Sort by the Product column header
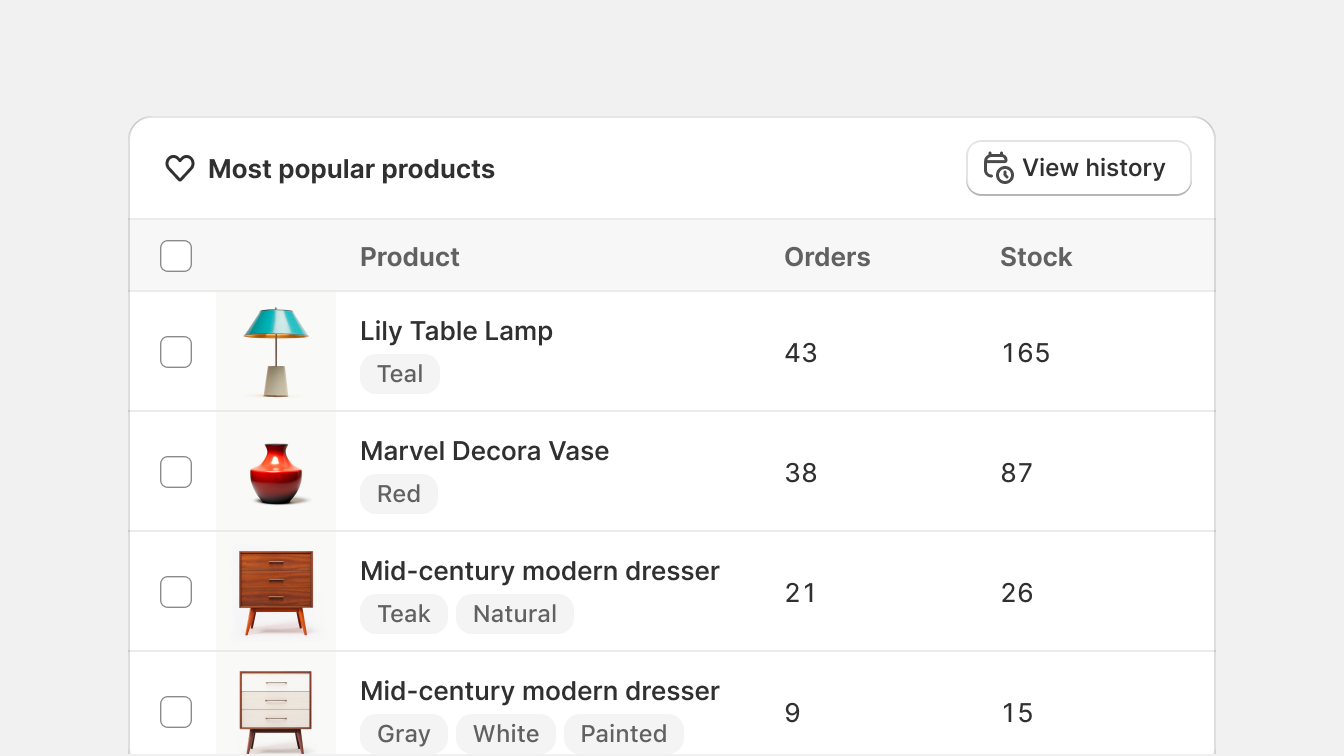The width and height of the screenshot is (1344, 756). click(x=410, y=257)
